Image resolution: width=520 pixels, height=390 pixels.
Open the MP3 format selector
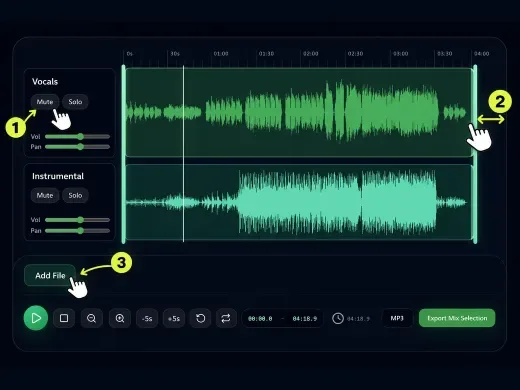coord(397,318)
